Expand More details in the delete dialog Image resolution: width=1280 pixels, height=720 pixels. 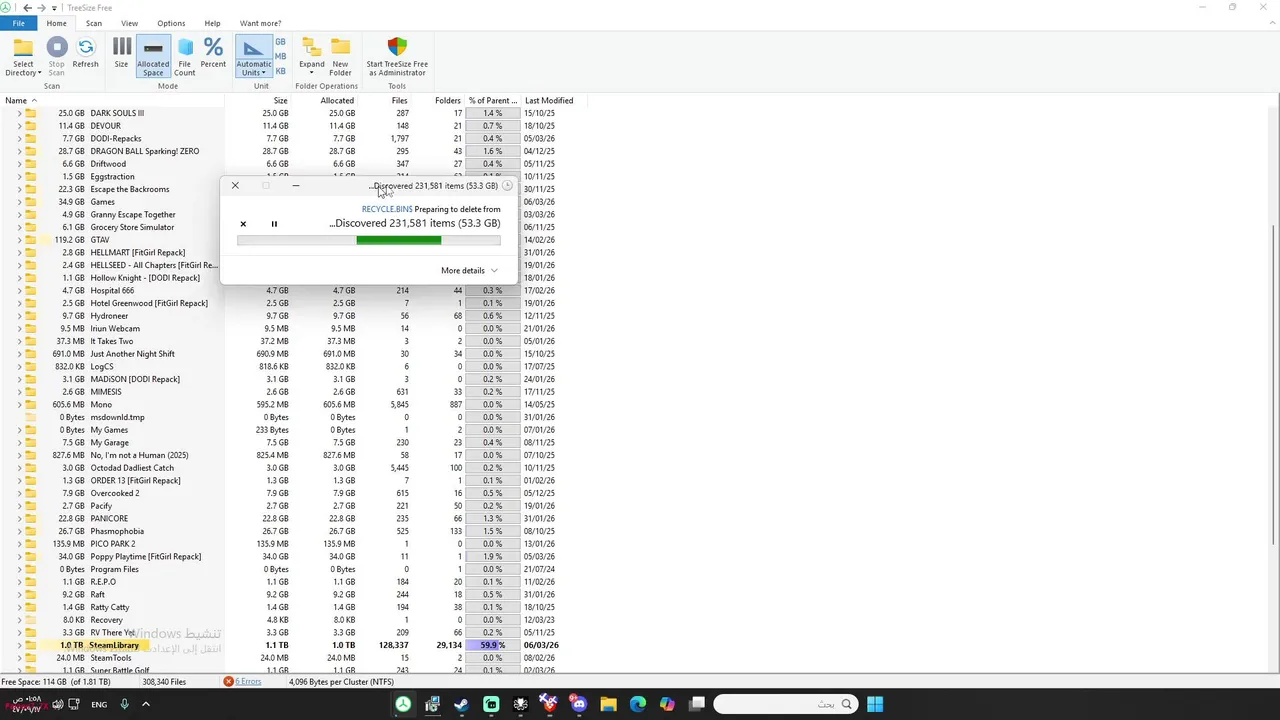[x=469, y=271]
